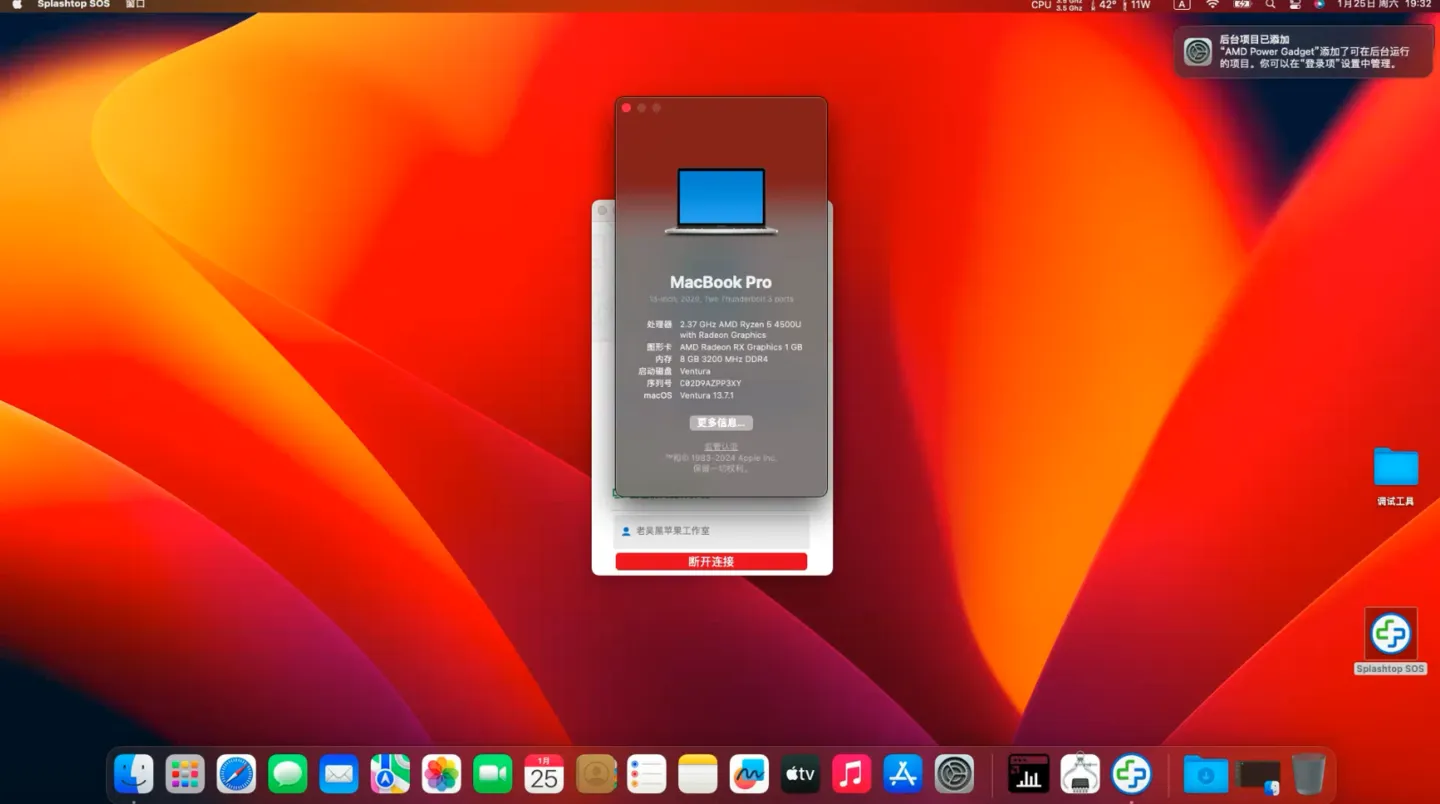Open the 监管认证 link

coord(721,445)
